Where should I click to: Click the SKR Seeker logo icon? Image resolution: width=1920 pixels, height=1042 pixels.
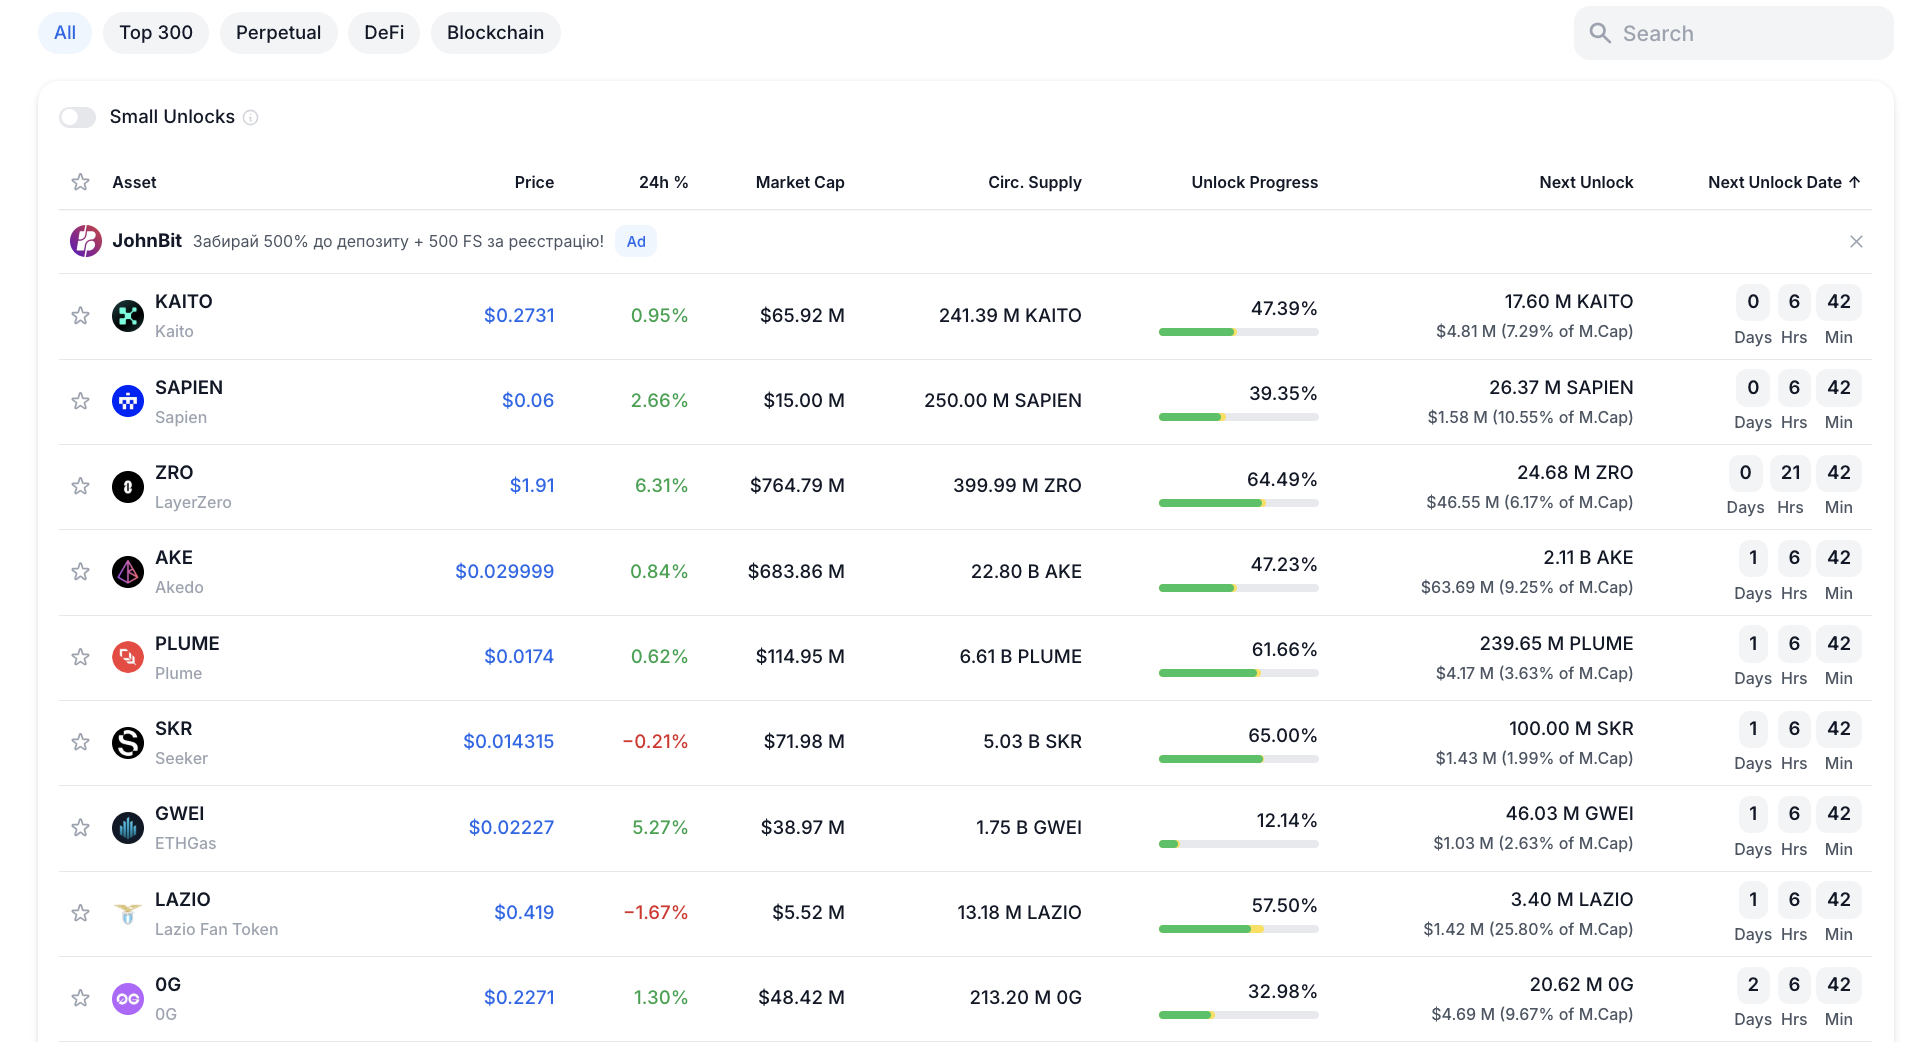[128, 742]
